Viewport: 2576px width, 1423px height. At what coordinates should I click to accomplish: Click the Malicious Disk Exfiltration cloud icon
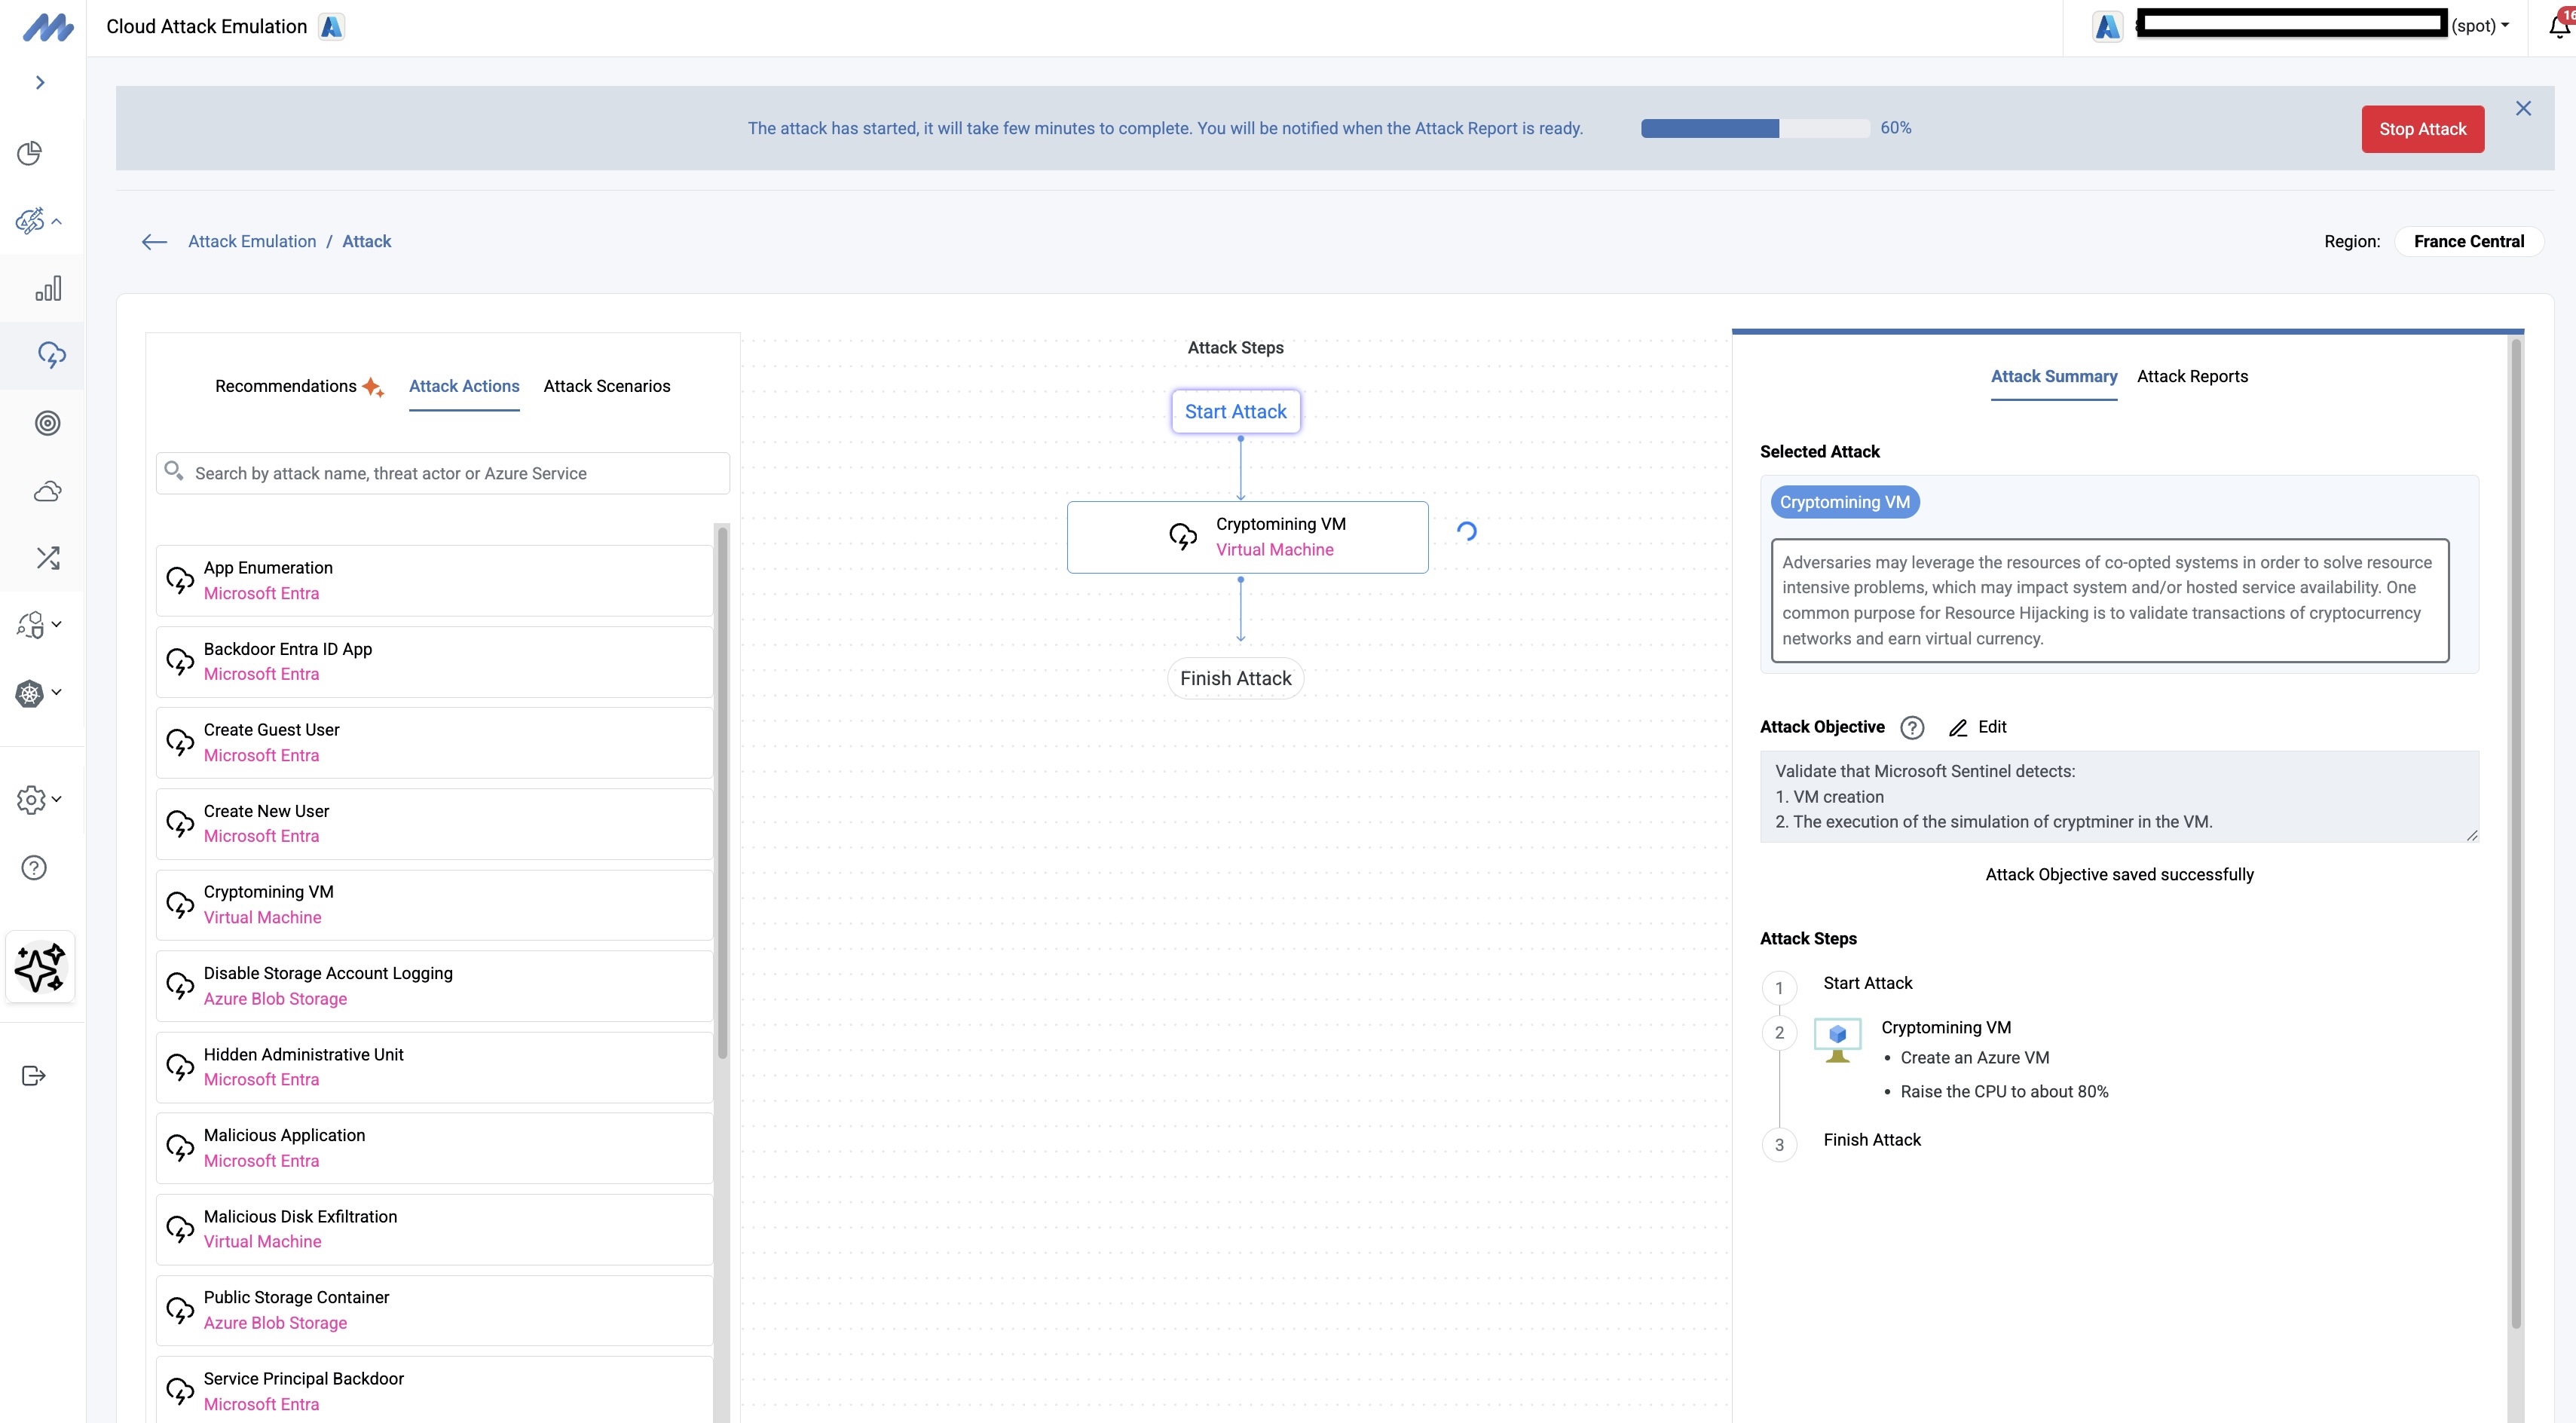pyautogui.click(x=180, y=1229)
